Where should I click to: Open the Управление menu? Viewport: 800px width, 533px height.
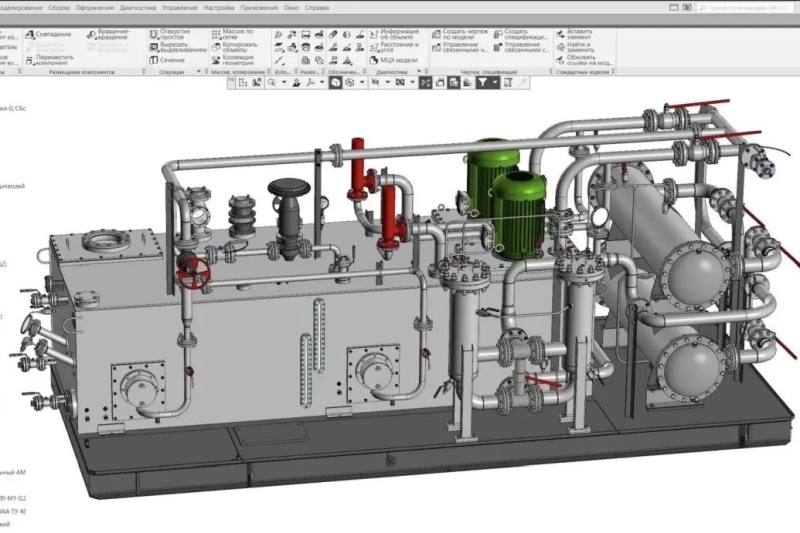click(x=180, y=8)
